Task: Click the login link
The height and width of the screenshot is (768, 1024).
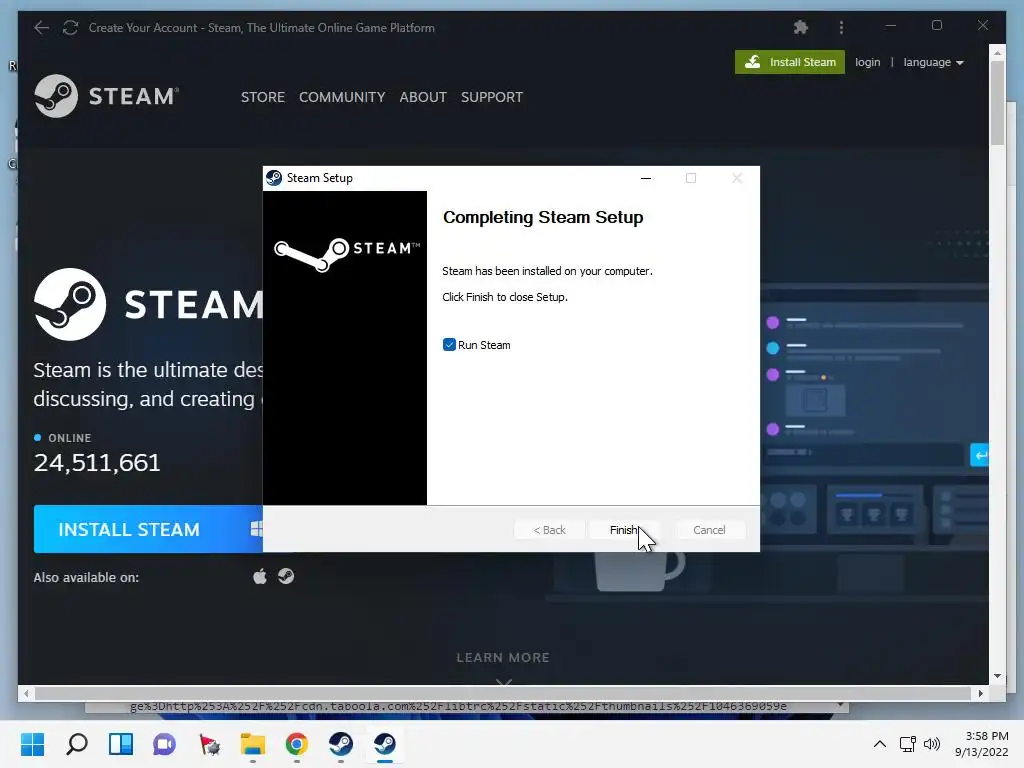Action: tap(867, 62)
